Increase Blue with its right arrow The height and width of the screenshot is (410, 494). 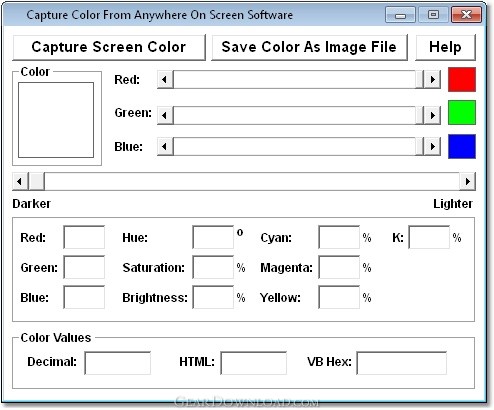[432, 146]
